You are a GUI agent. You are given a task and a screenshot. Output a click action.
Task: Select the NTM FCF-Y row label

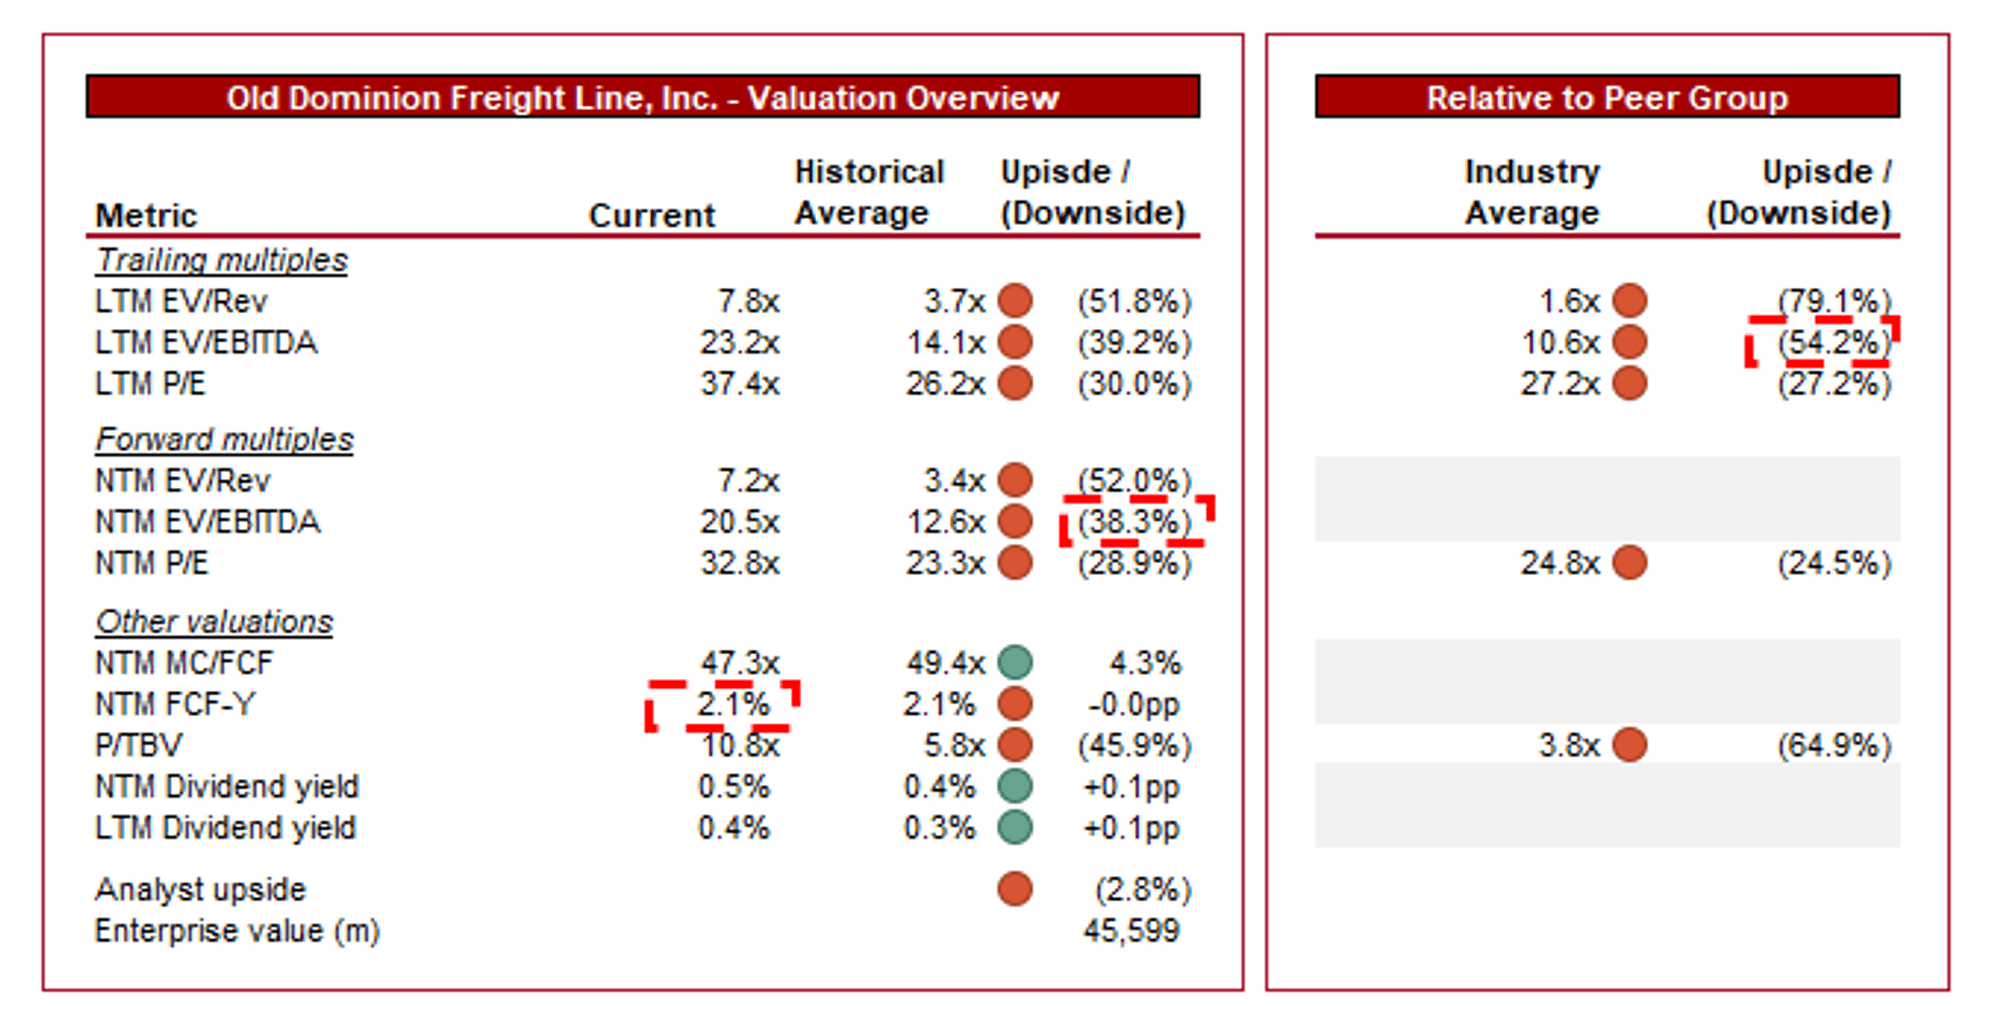pyautogui.click(x=175, y=704)
